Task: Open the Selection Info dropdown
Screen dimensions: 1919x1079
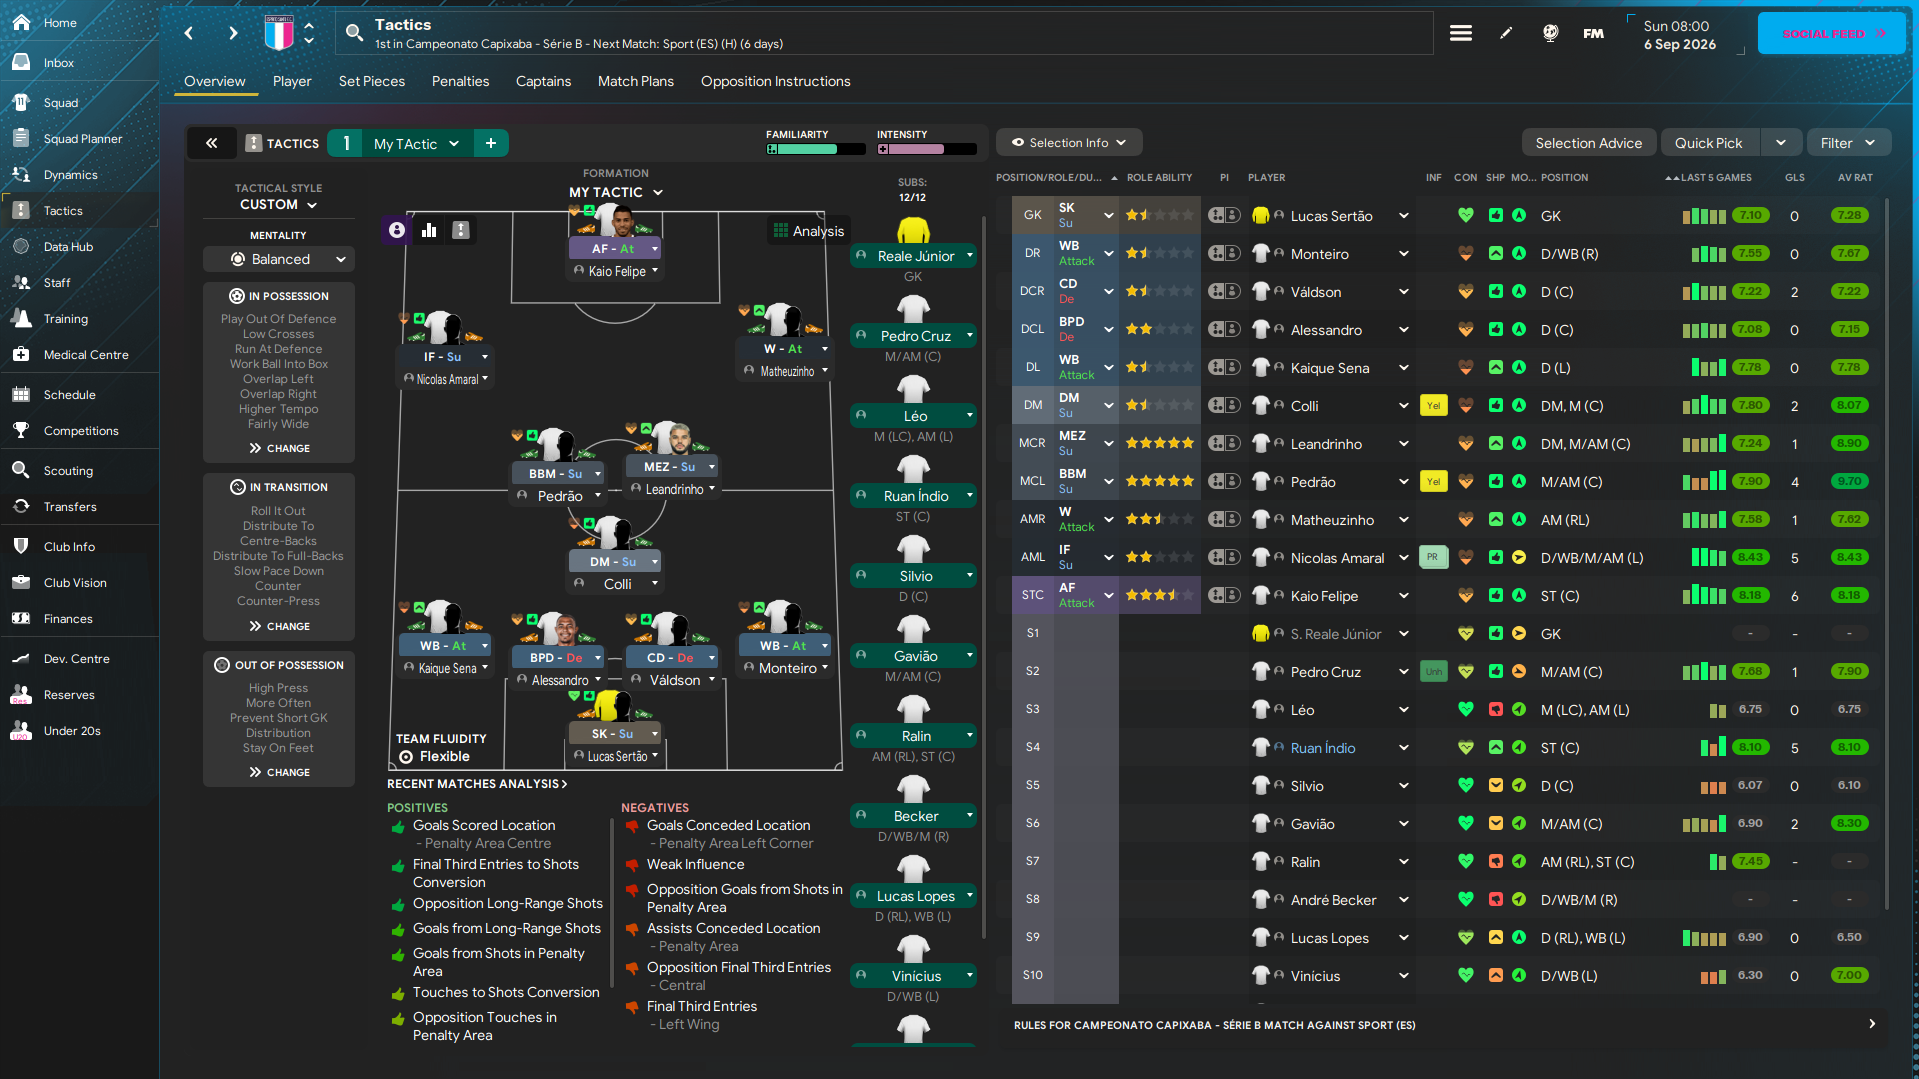Action: pyautogui.click(x=1069, y=142)
